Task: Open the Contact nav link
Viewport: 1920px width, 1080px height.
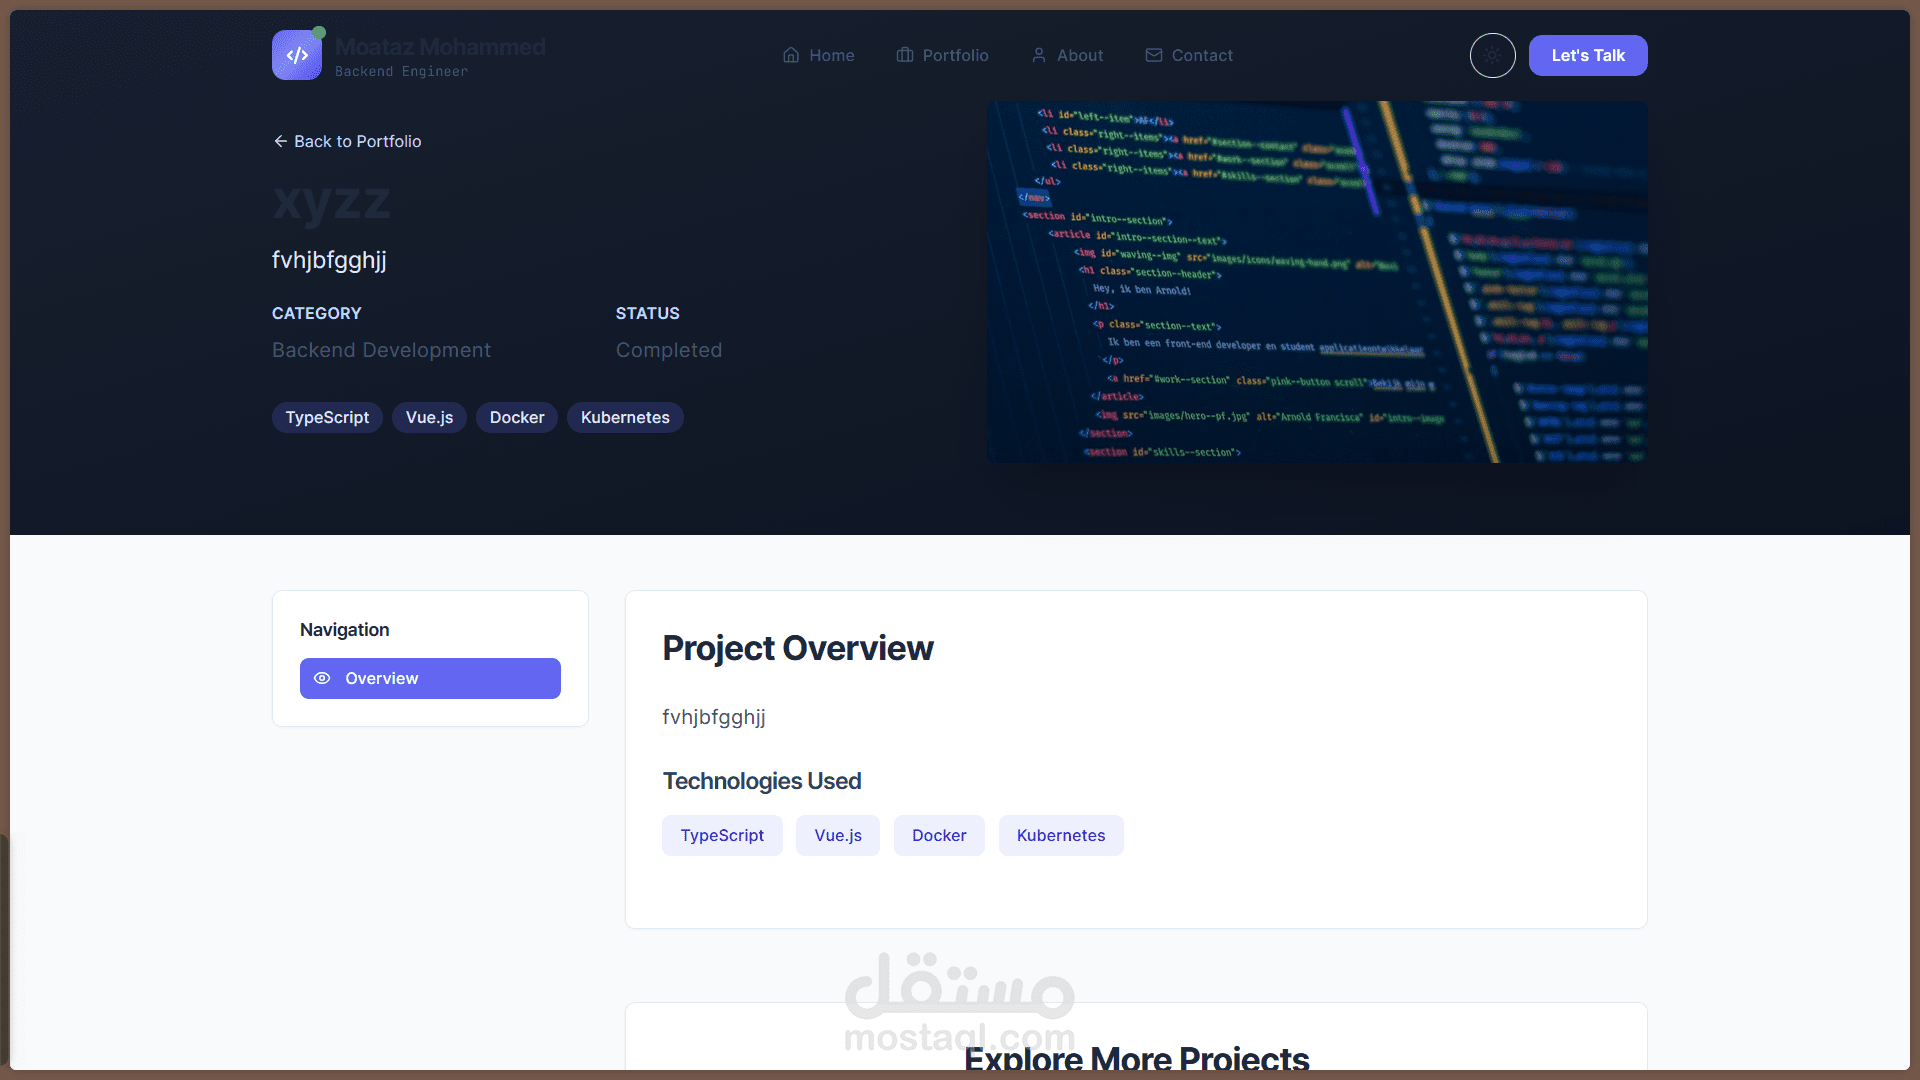Action: [1202, 55]
